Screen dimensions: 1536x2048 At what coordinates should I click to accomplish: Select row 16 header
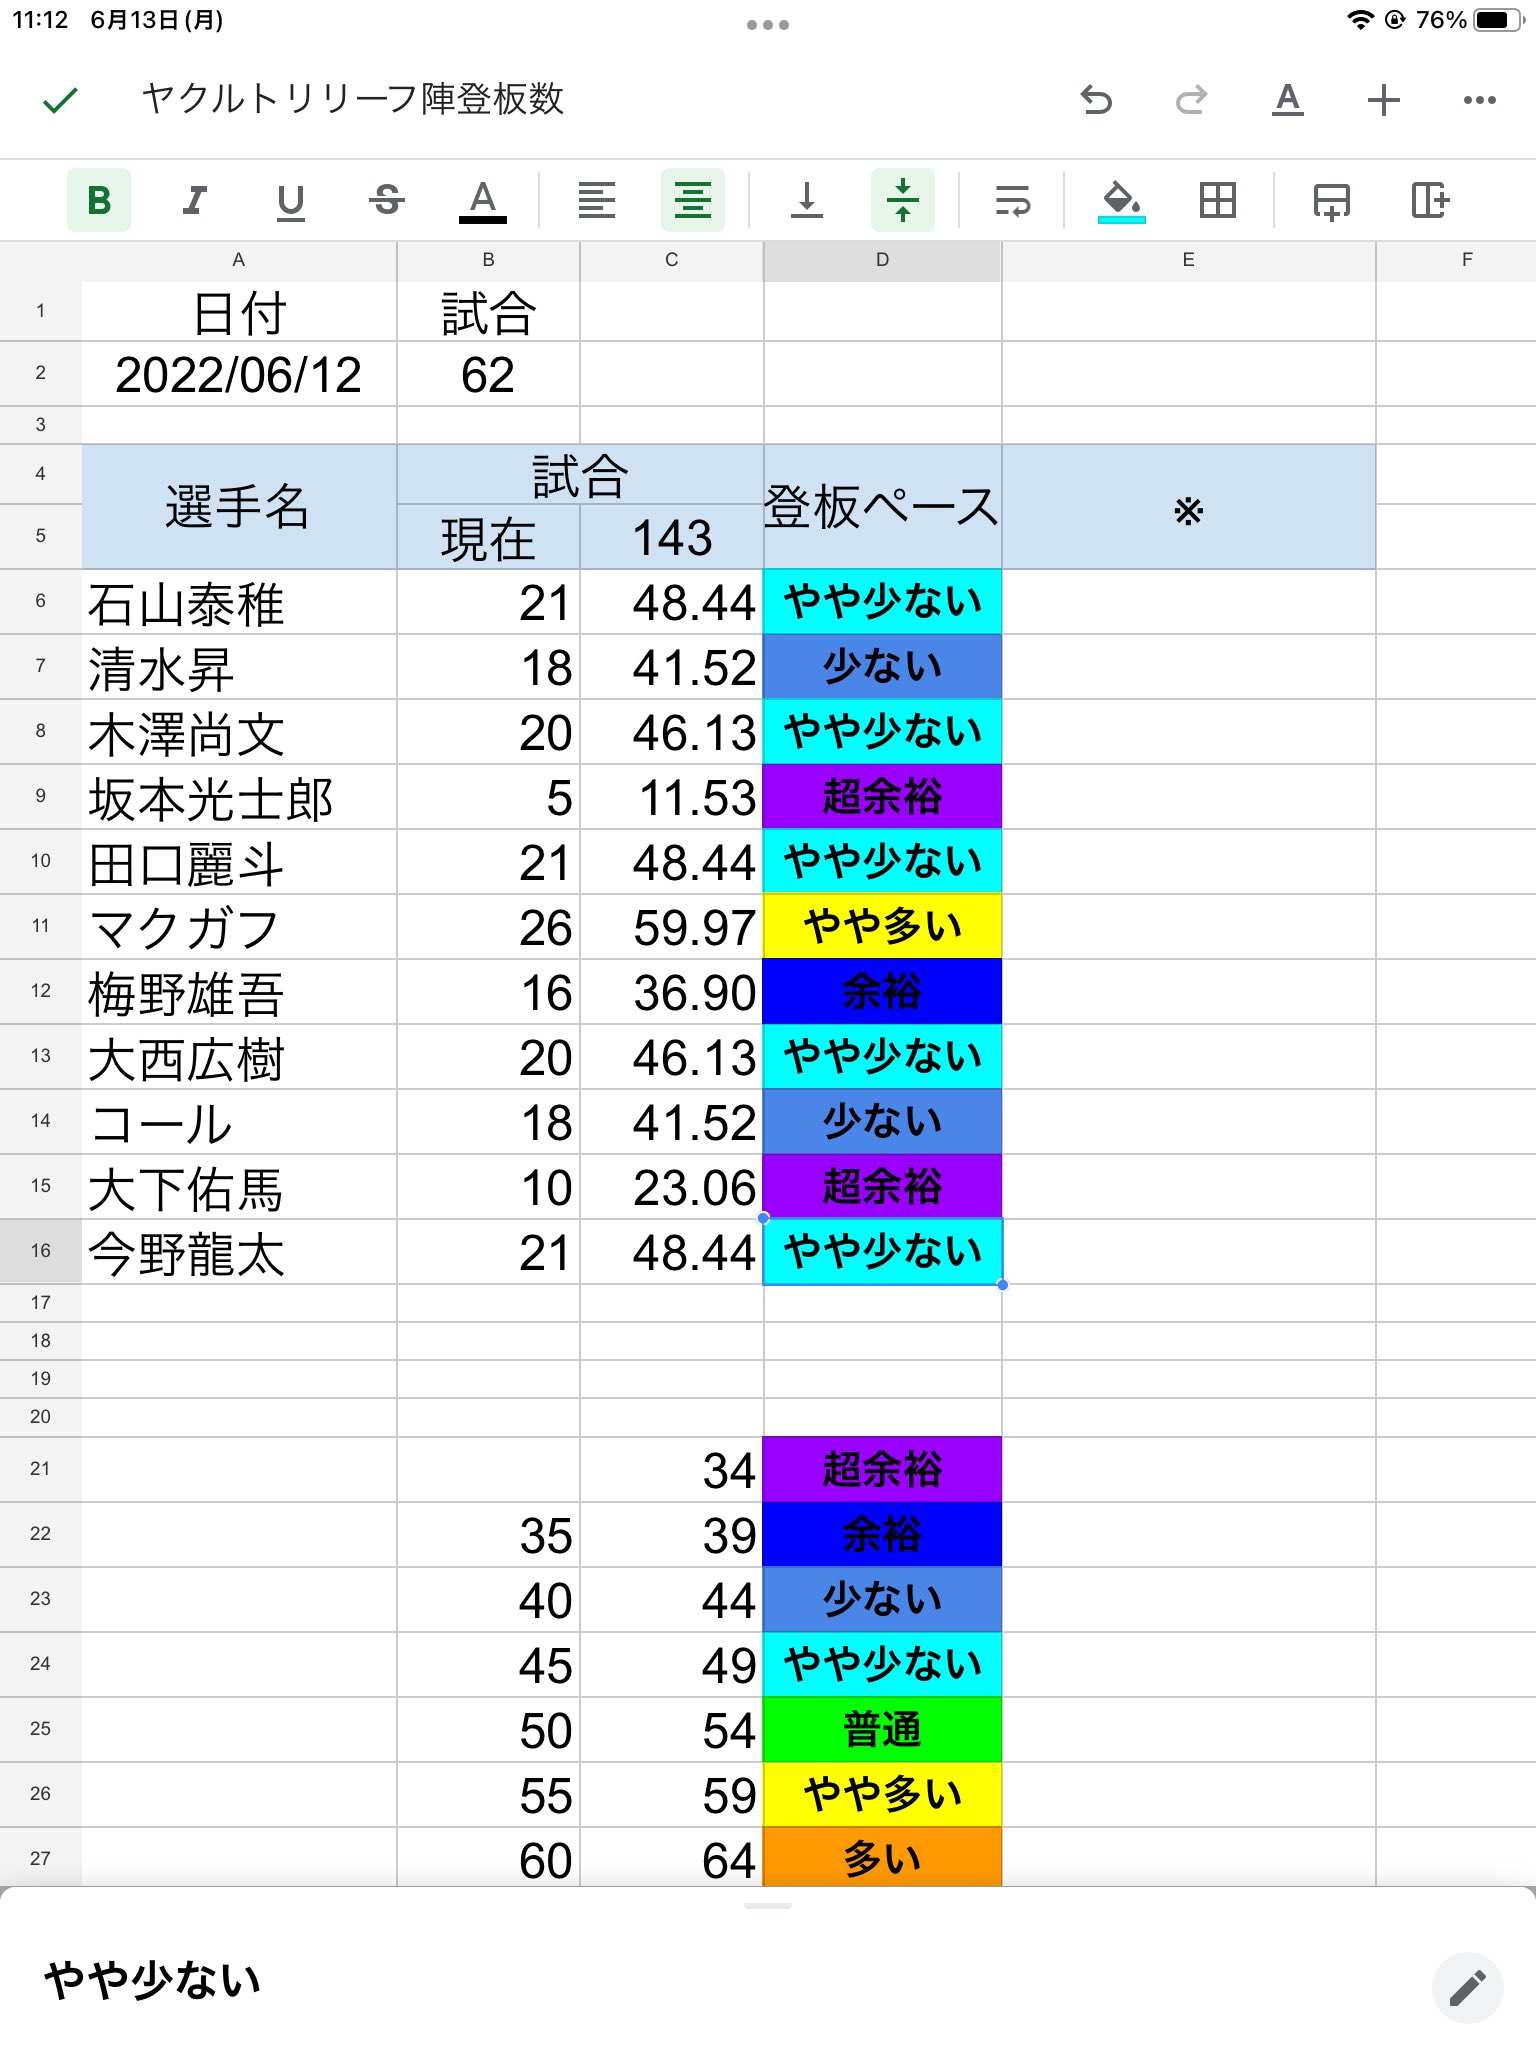(x=41, y=1251)
